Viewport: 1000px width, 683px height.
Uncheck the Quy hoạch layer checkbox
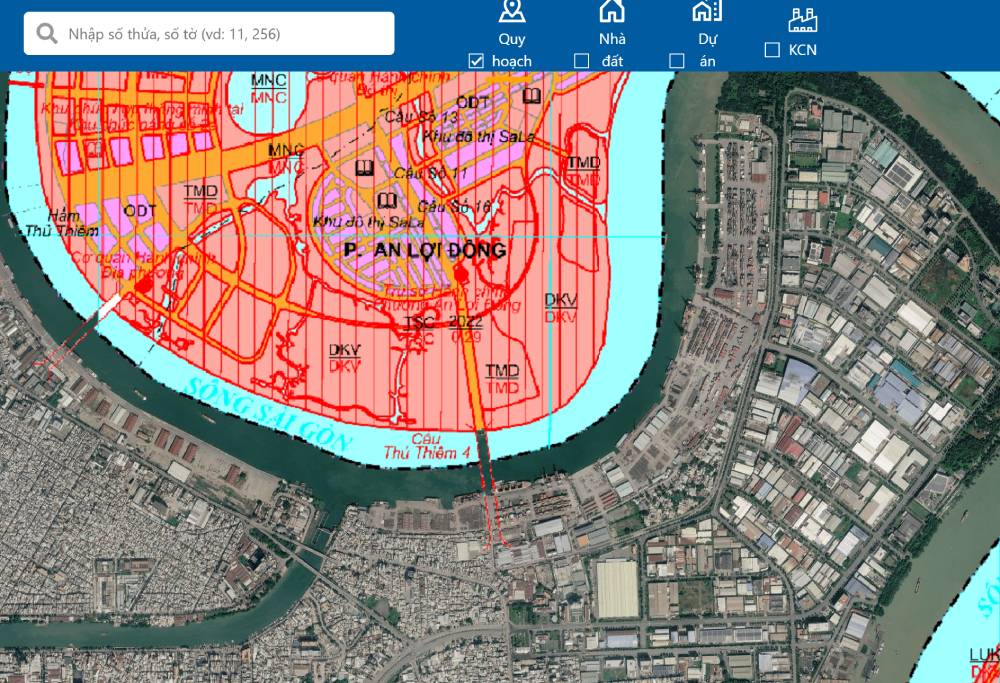click(476, 61)
